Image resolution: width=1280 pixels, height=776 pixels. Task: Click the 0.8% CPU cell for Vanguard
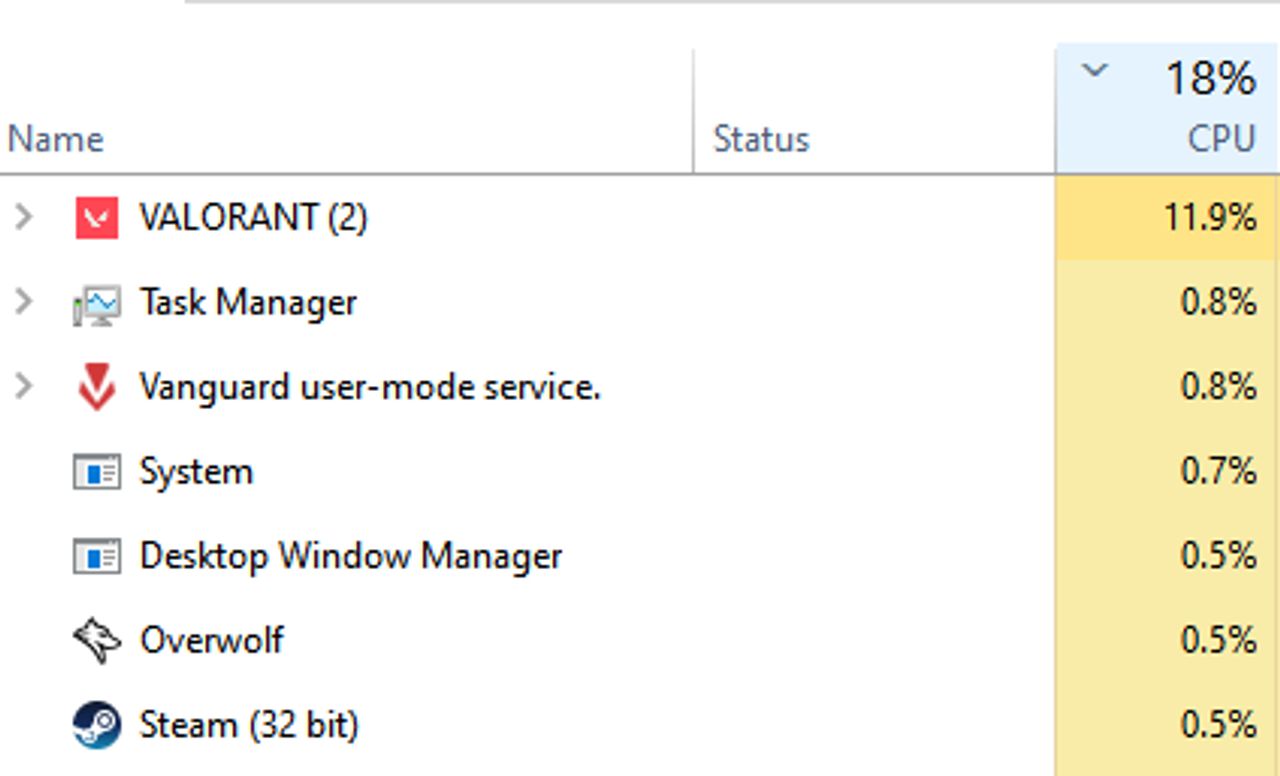coord(1168,386)
